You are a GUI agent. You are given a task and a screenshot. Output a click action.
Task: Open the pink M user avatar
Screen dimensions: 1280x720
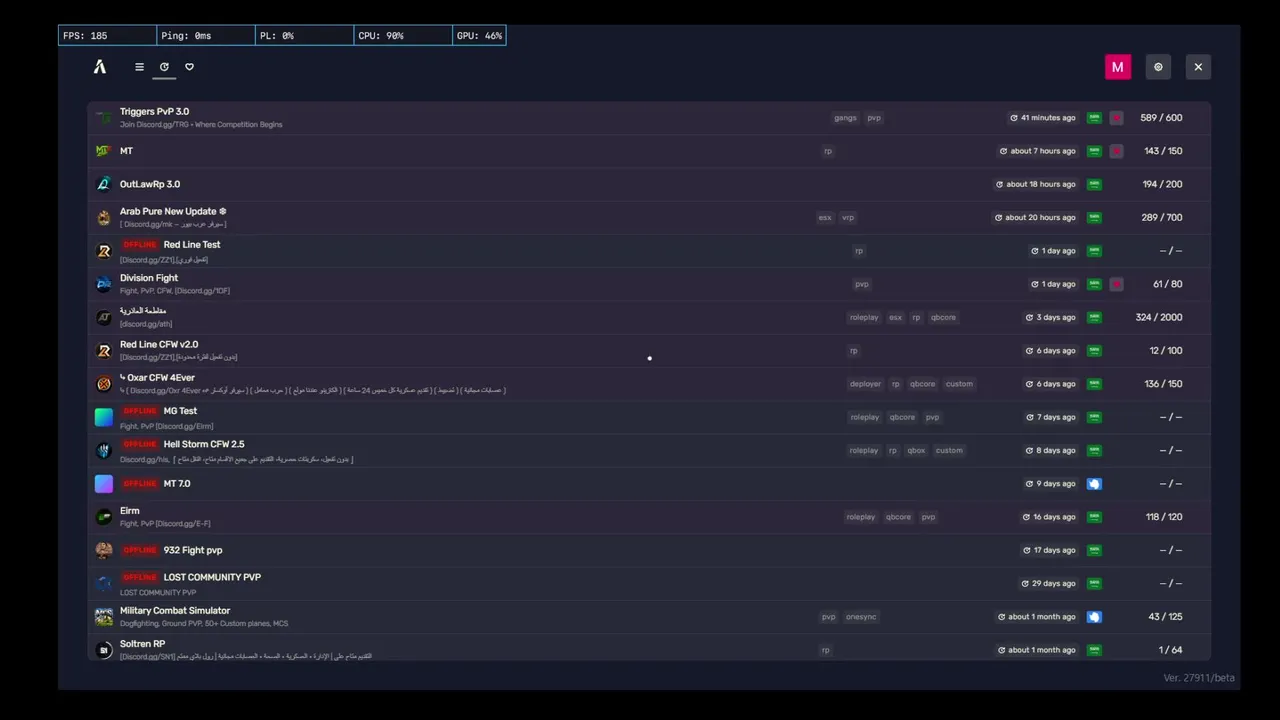pyautogui.click(x=1117, y=67)
